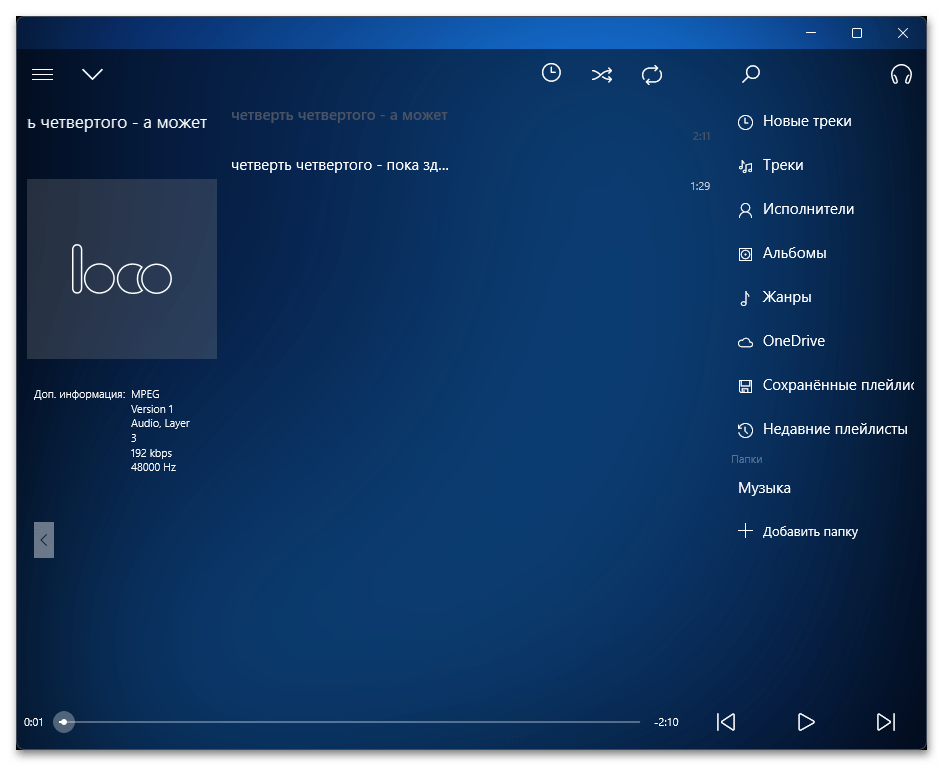Click Добавить папку button

point(809,532)
